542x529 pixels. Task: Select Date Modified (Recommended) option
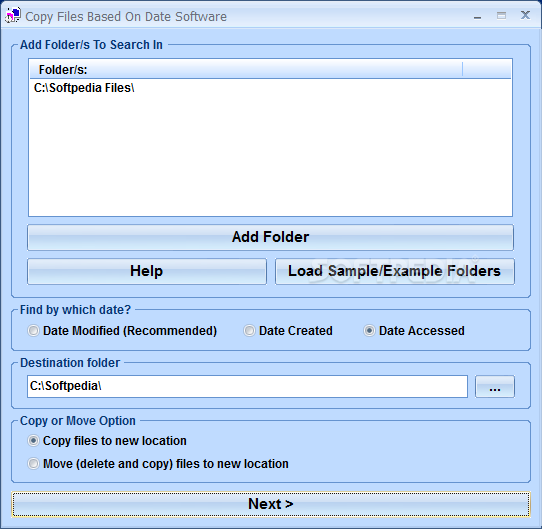(122, 331)
